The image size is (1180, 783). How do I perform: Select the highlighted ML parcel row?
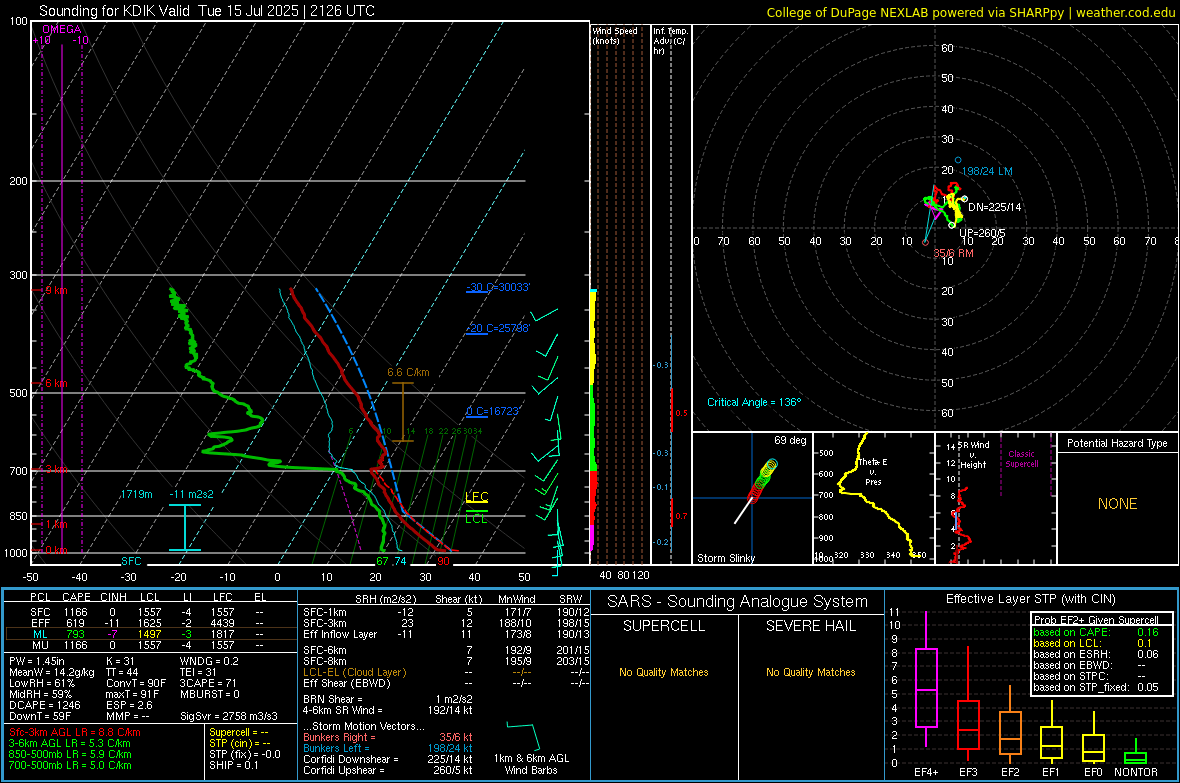(x=150, y=634)
